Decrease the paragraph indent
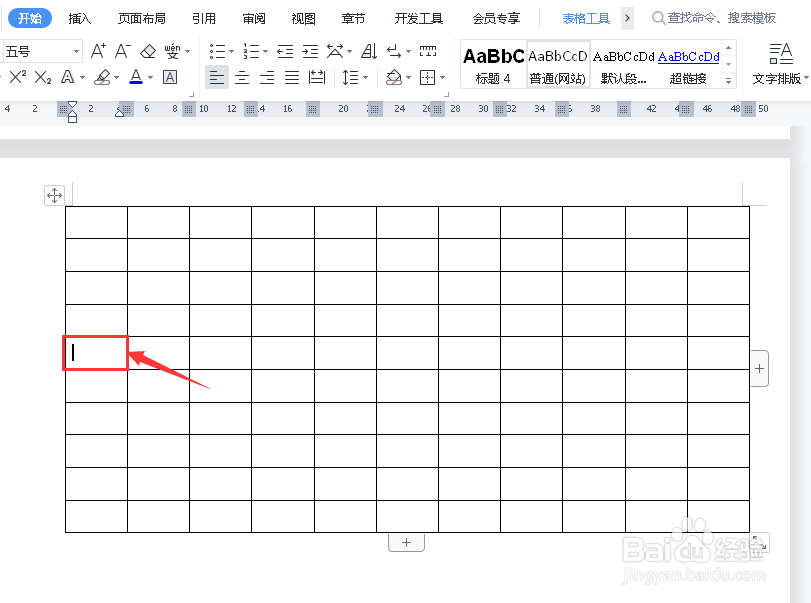811x603 pixels. (x=285, y=51)
